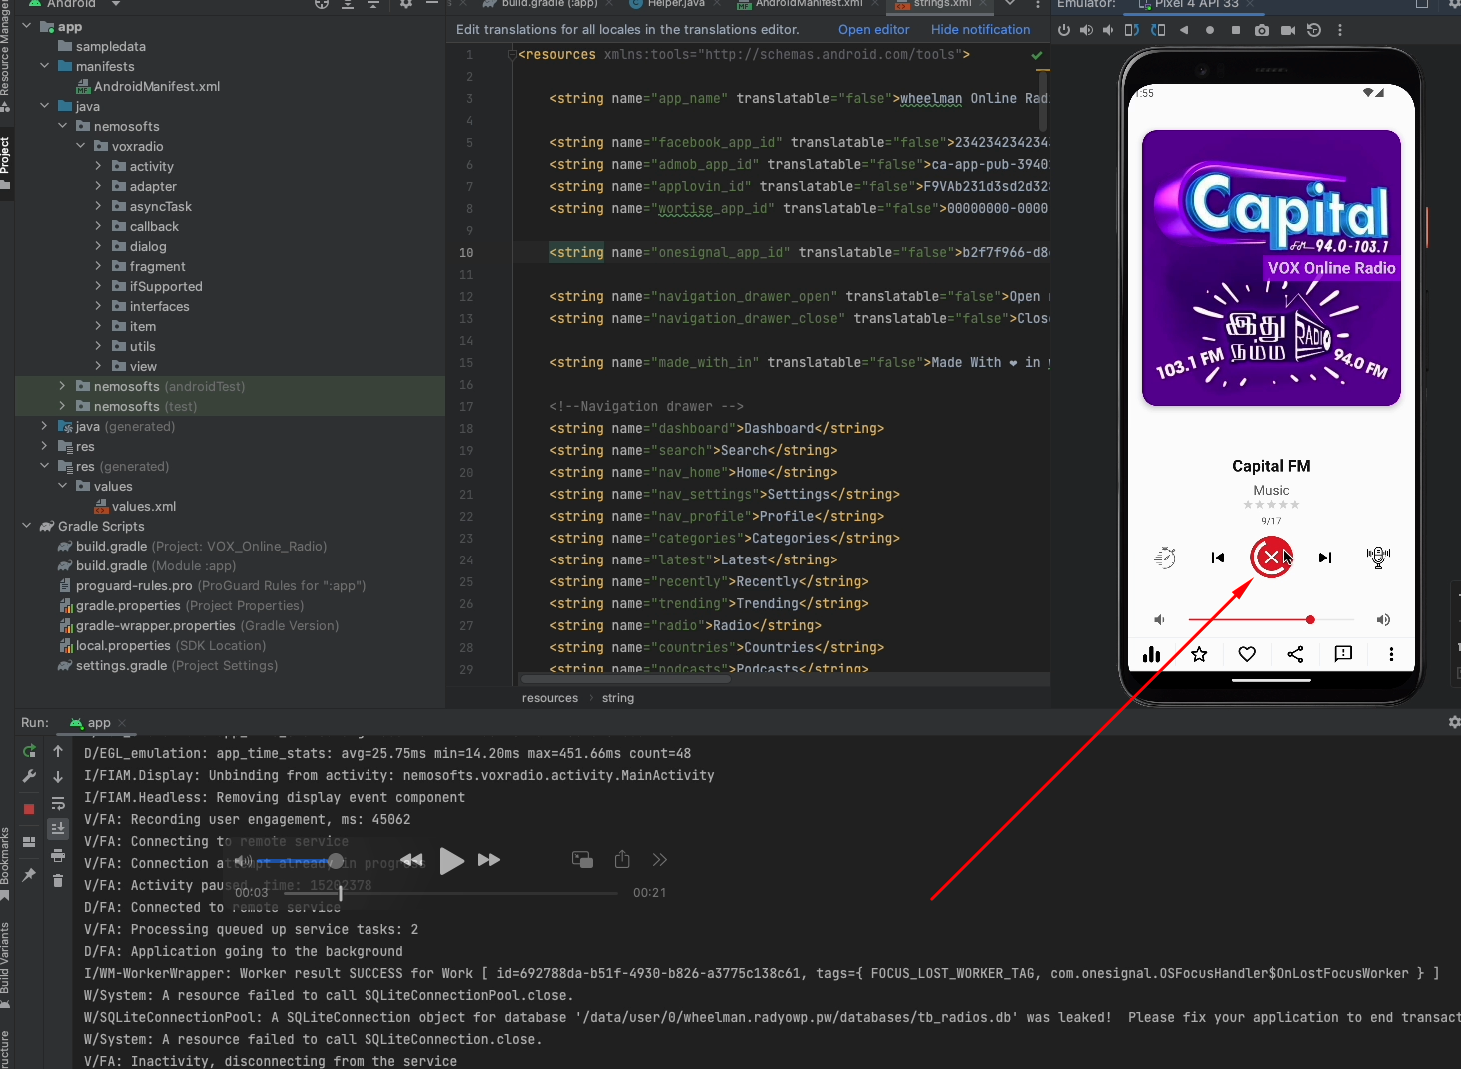The width and height of the screenshot is (1461, 1069).
Task: Rotate the emulator right
Action: pyautogui.click(x=1158, y=30)
